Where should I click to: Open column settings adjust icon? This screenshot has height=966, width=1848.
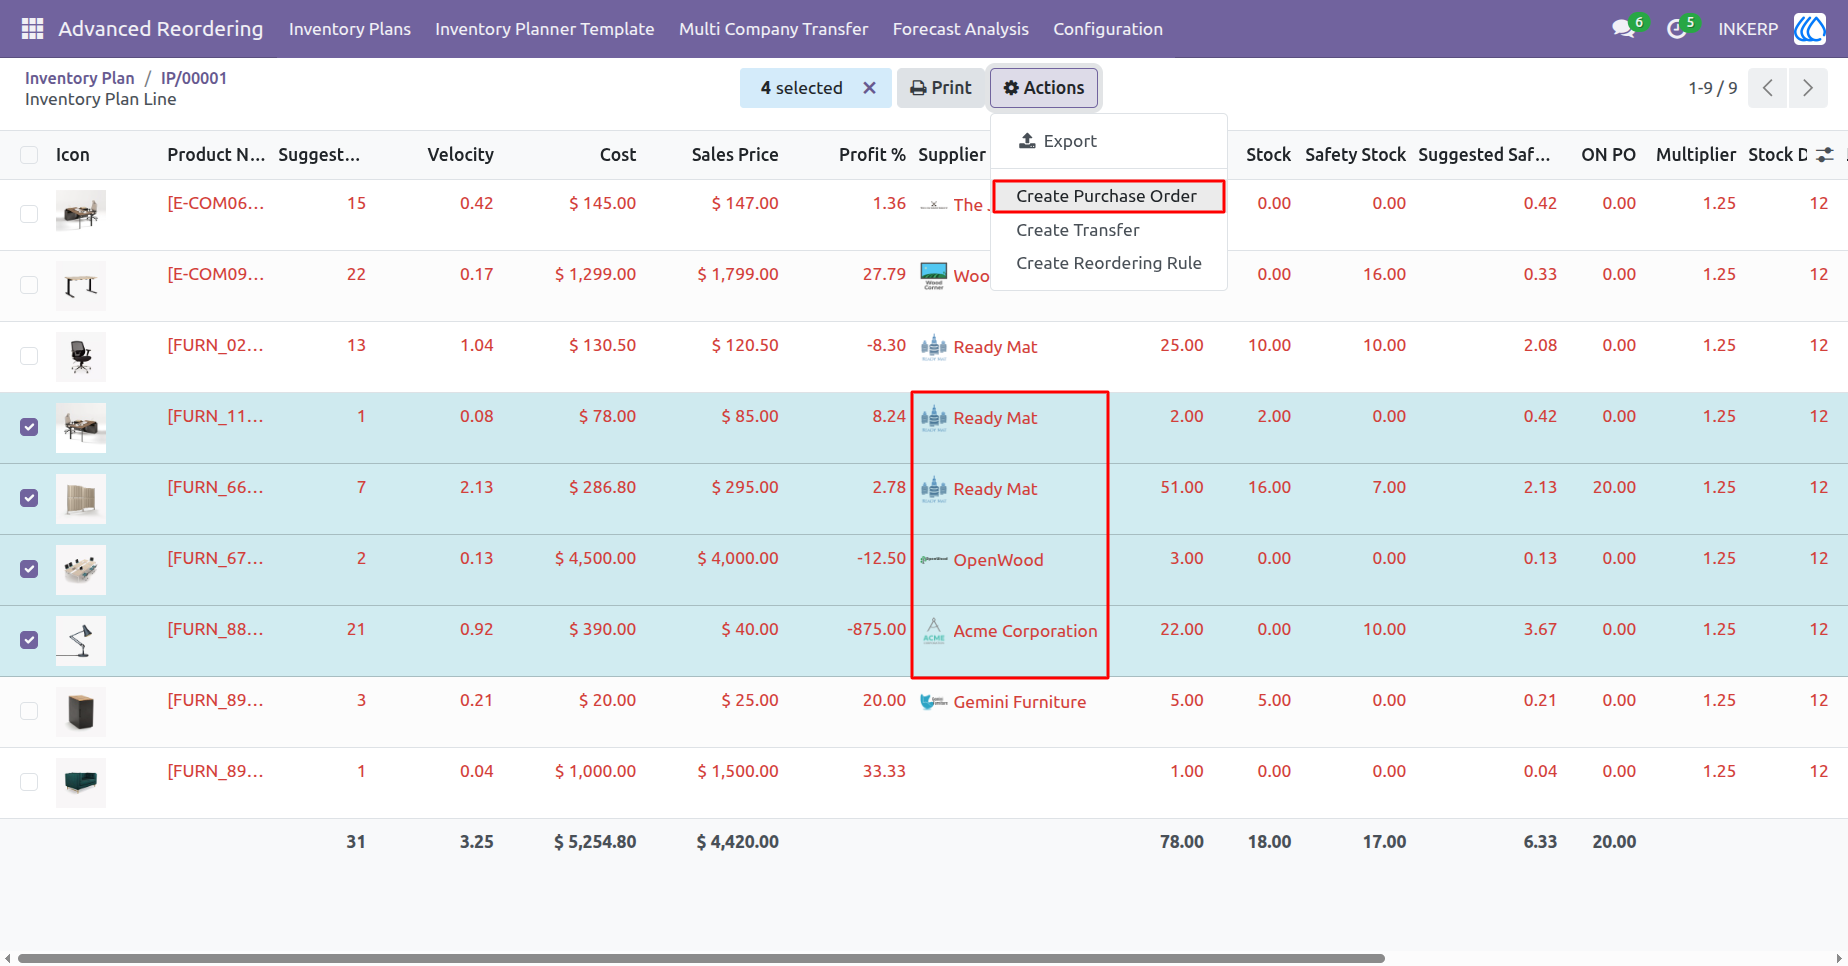pyautogui.click(x=1825, y=155)
